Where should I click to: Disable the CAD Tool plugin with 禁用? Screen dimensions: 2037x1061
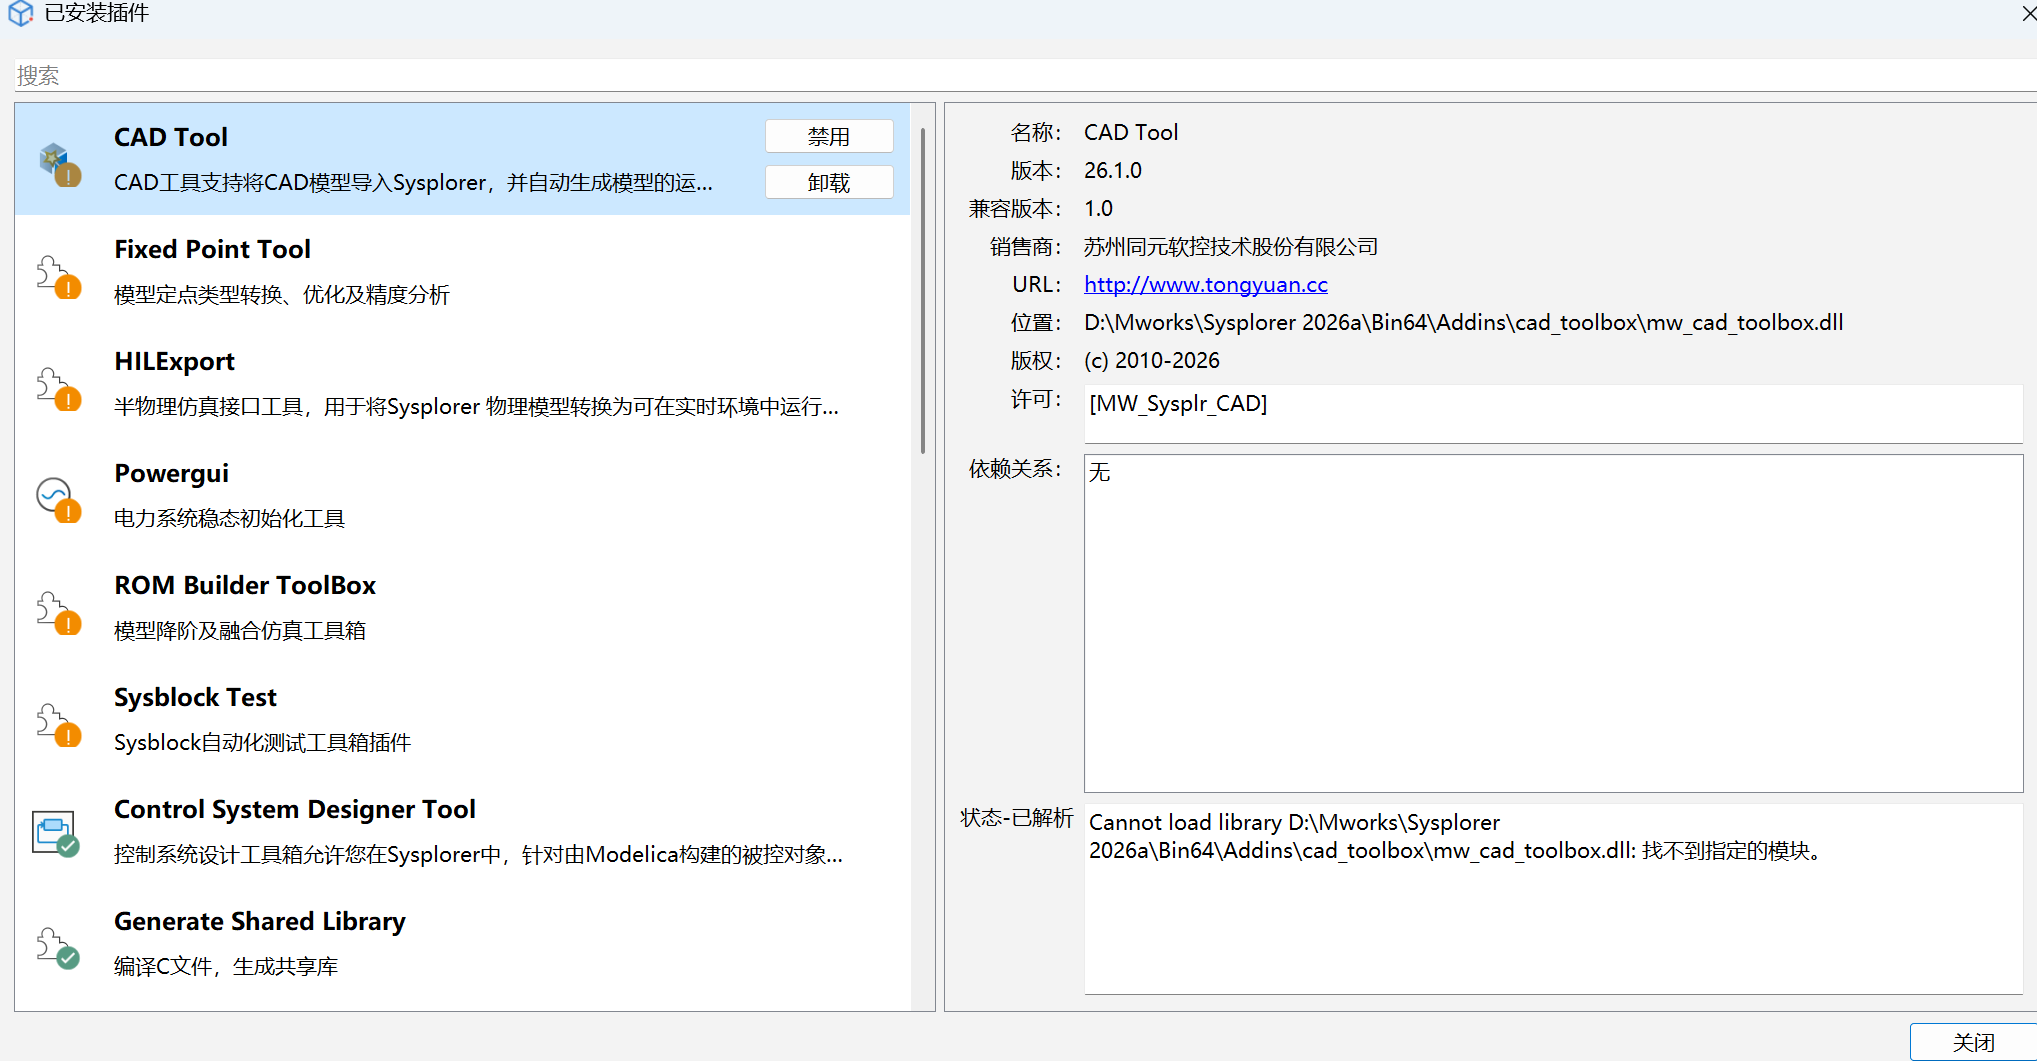(829, 136)
